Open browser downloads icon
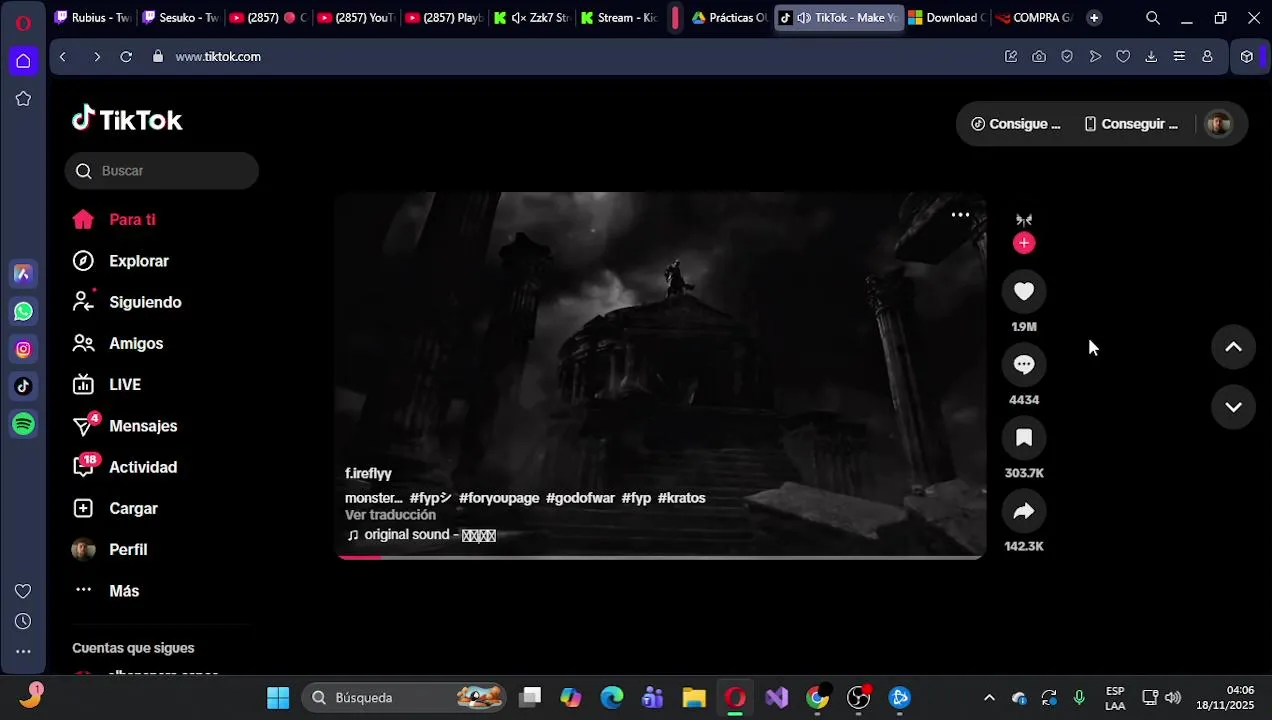 tap(1151, 57)
